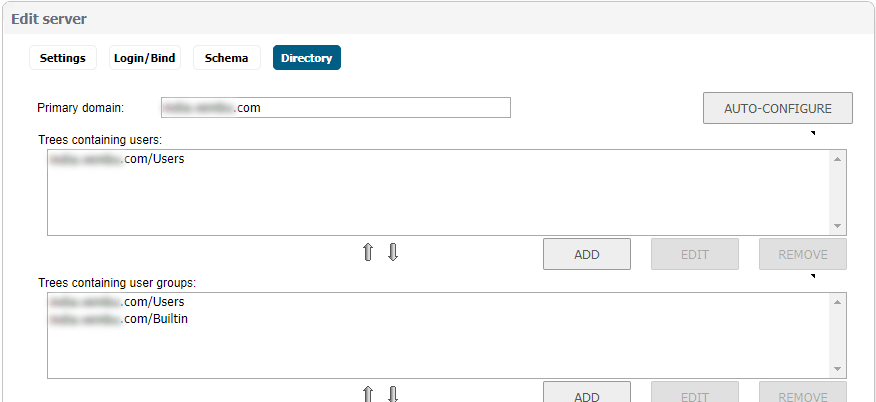Move users tree entry down with down arrow
The height and width of the screenshot is (402, 876).
(x=393, y=252)
